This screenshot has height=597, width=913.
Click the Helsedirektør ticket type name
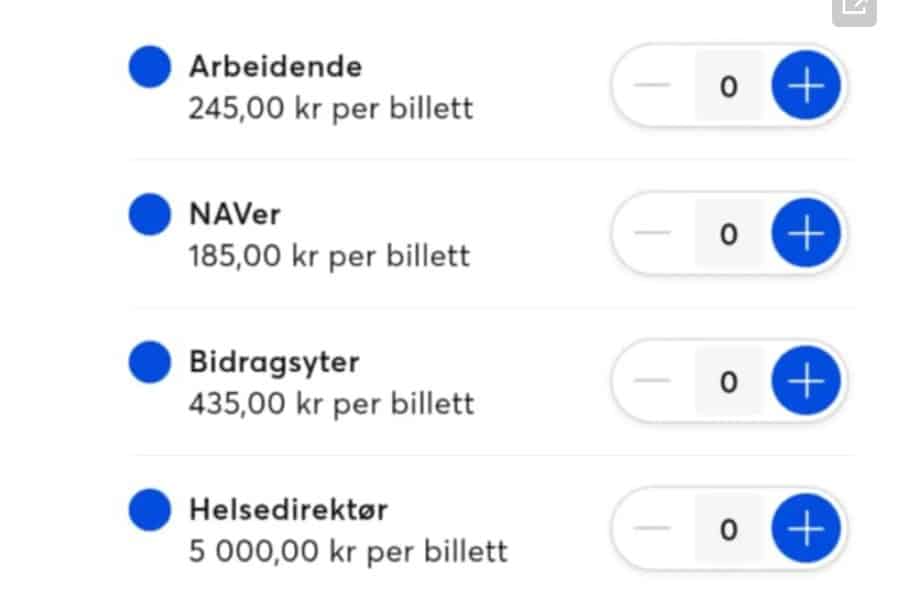[288, 510]
